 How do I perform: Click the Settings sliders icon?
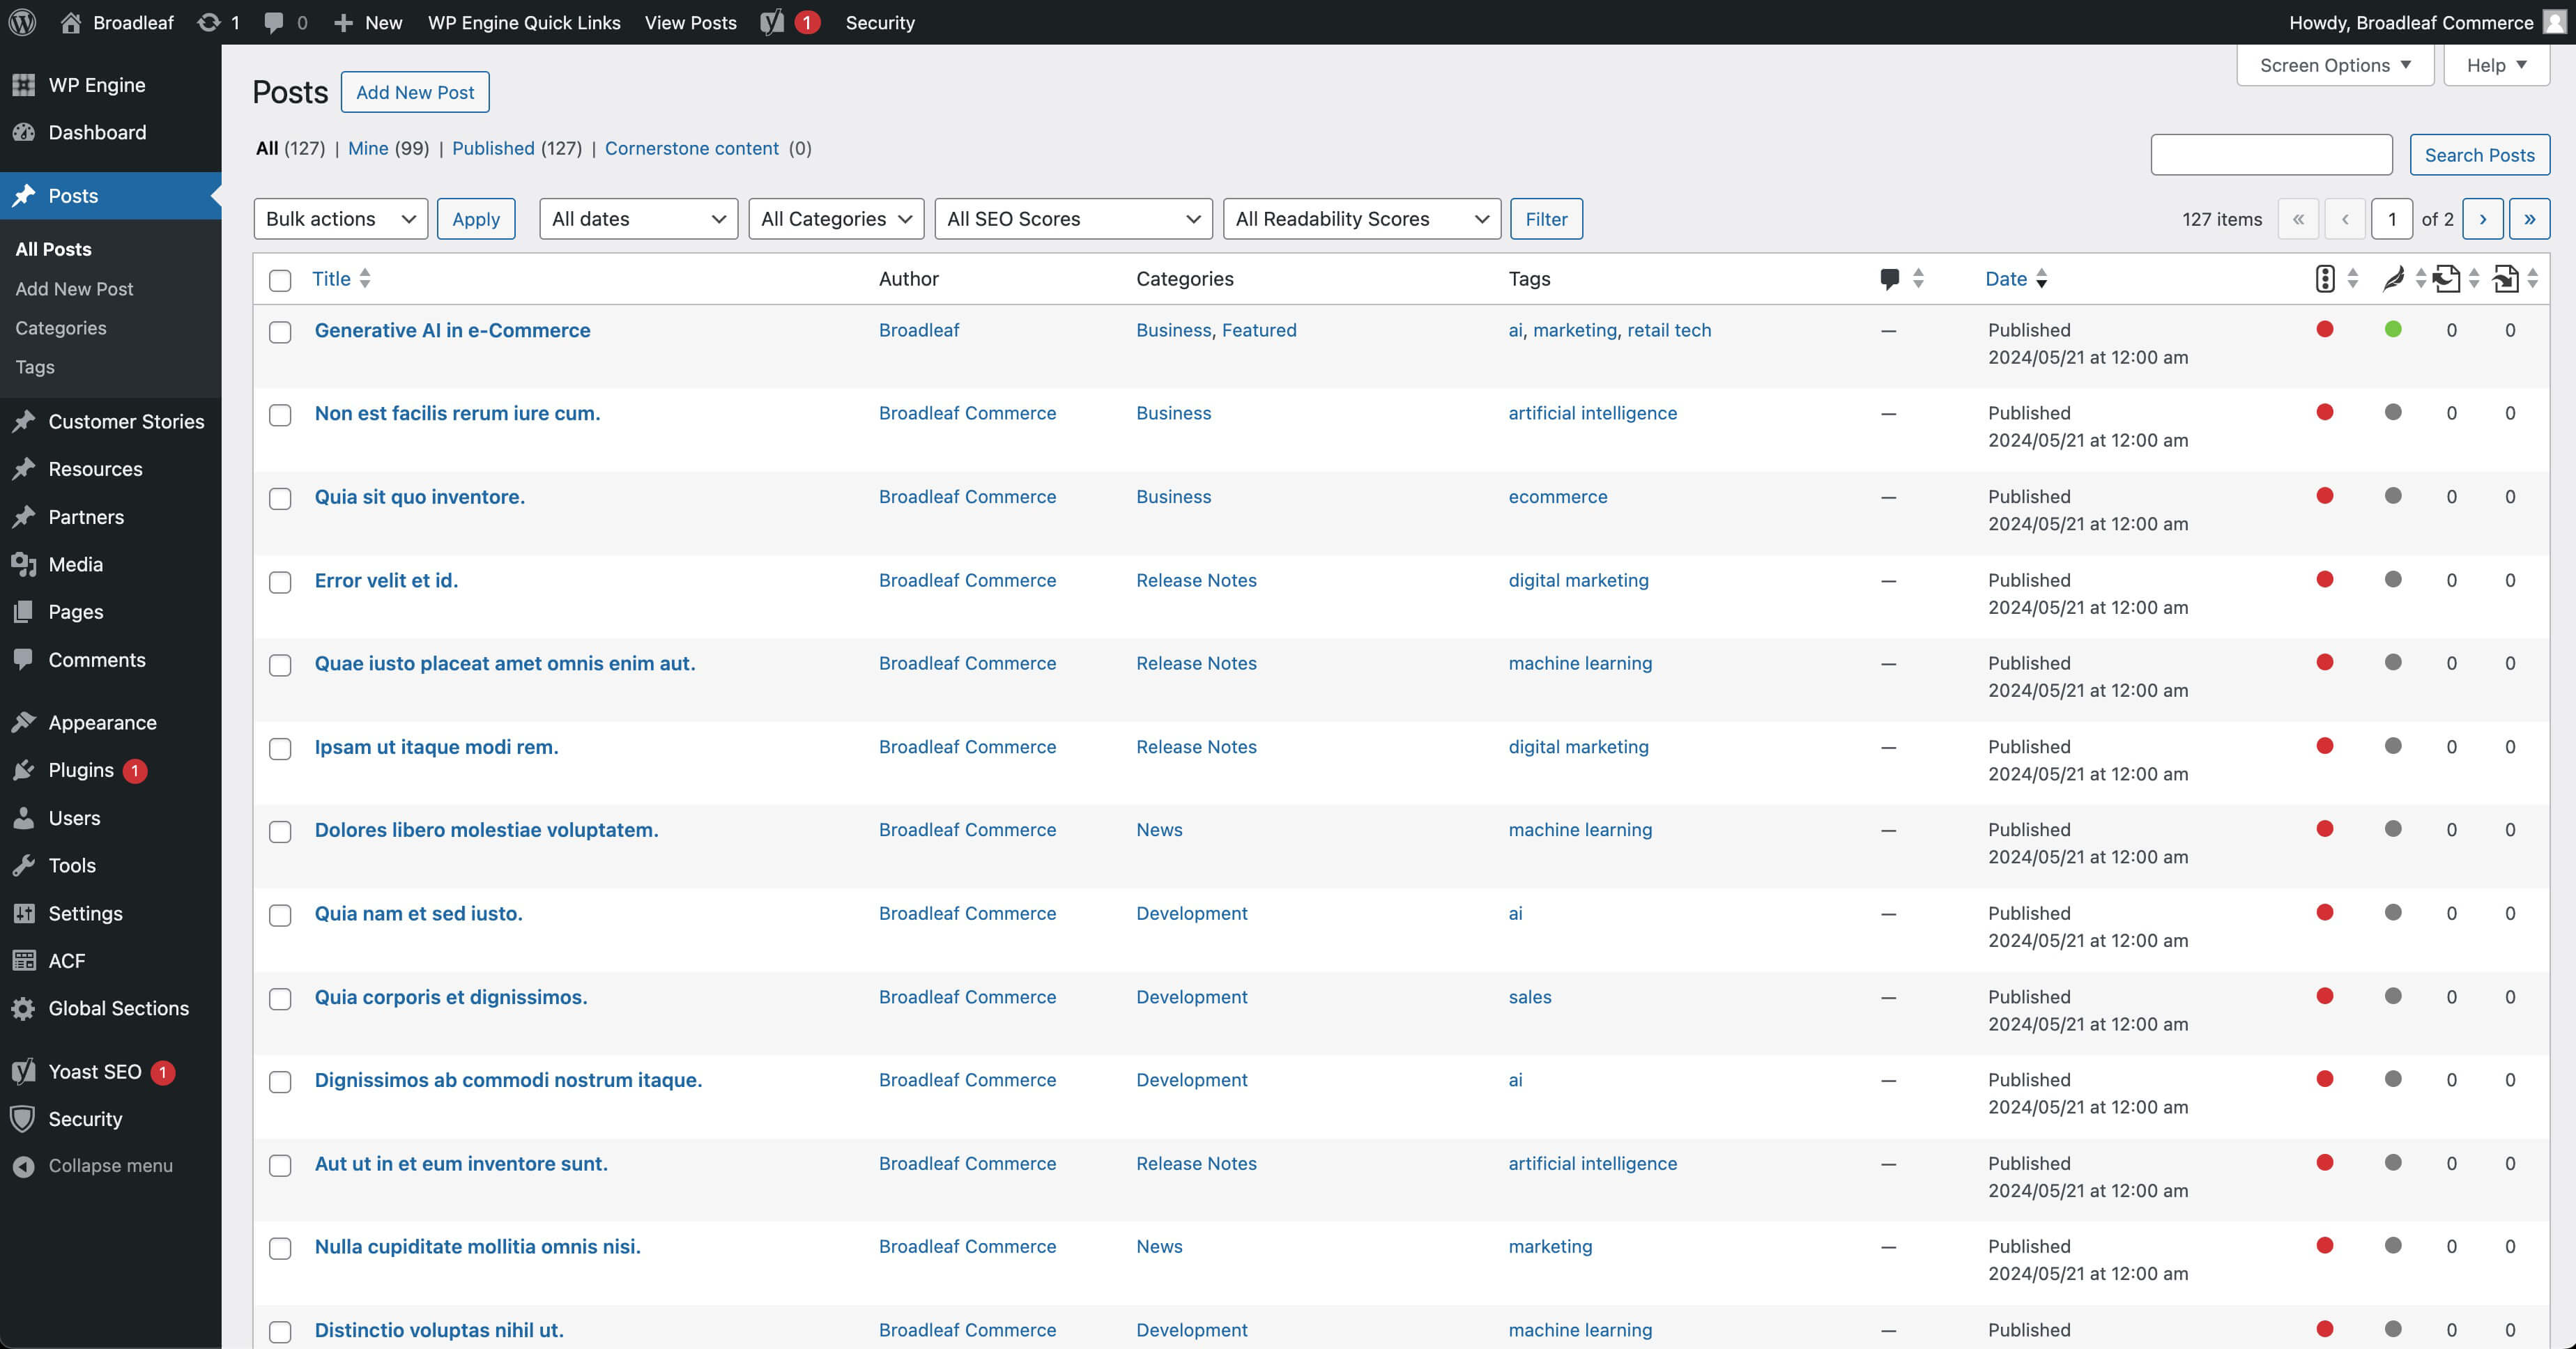click(x=24, y=913)
